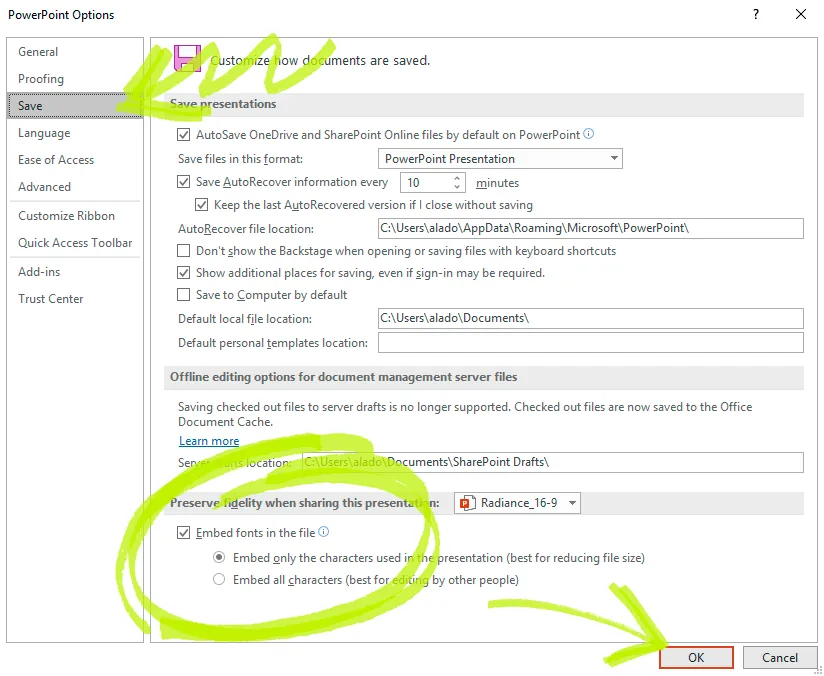Screen dimensions: 824x676
Task: Follow the Learn more link
Action: coord(209,441)
